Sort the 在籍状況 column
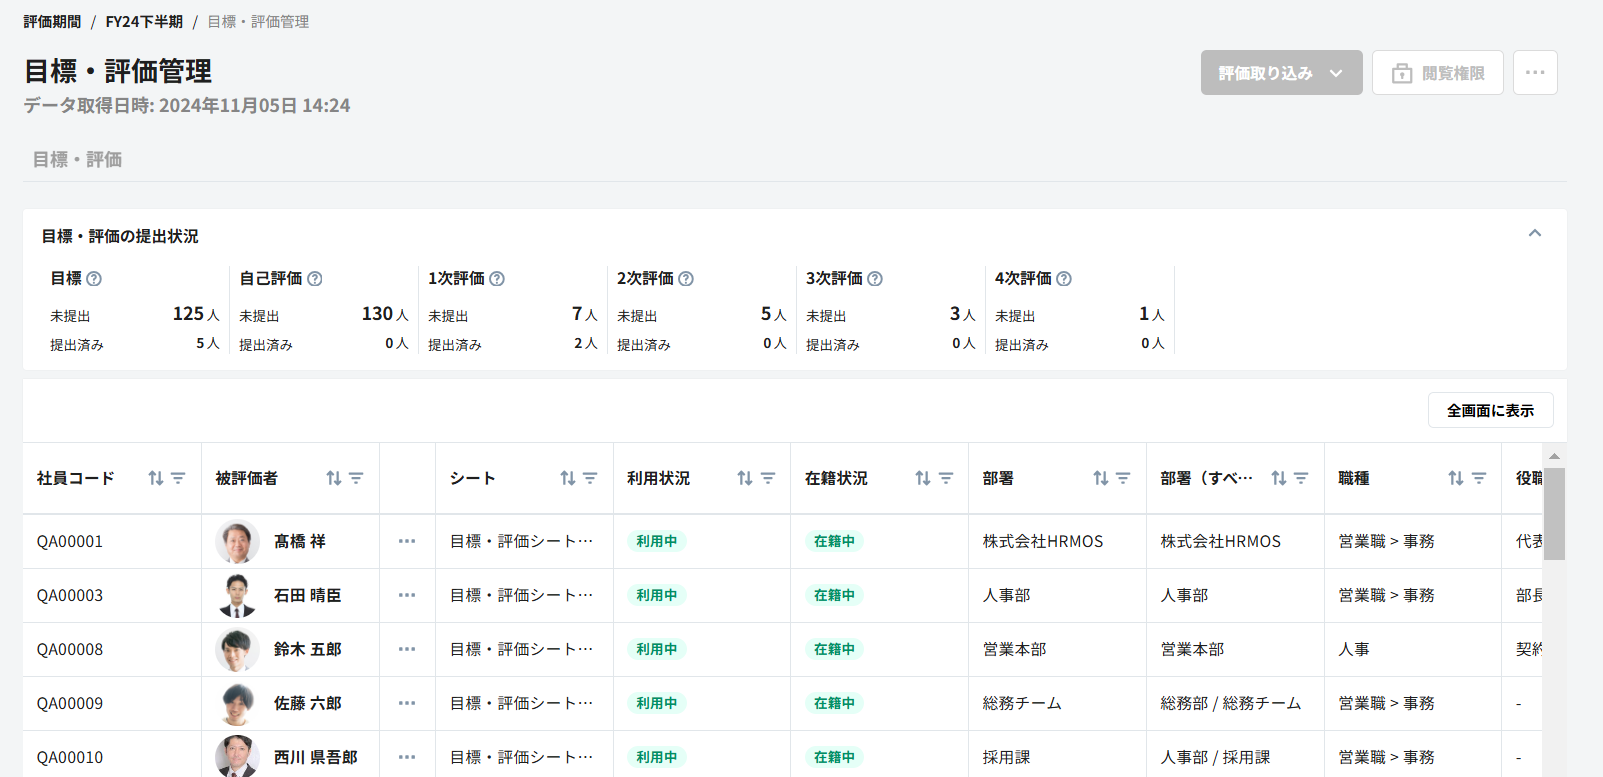The width and height of the screenshot is (1603, 777). [x=922, y=478]
